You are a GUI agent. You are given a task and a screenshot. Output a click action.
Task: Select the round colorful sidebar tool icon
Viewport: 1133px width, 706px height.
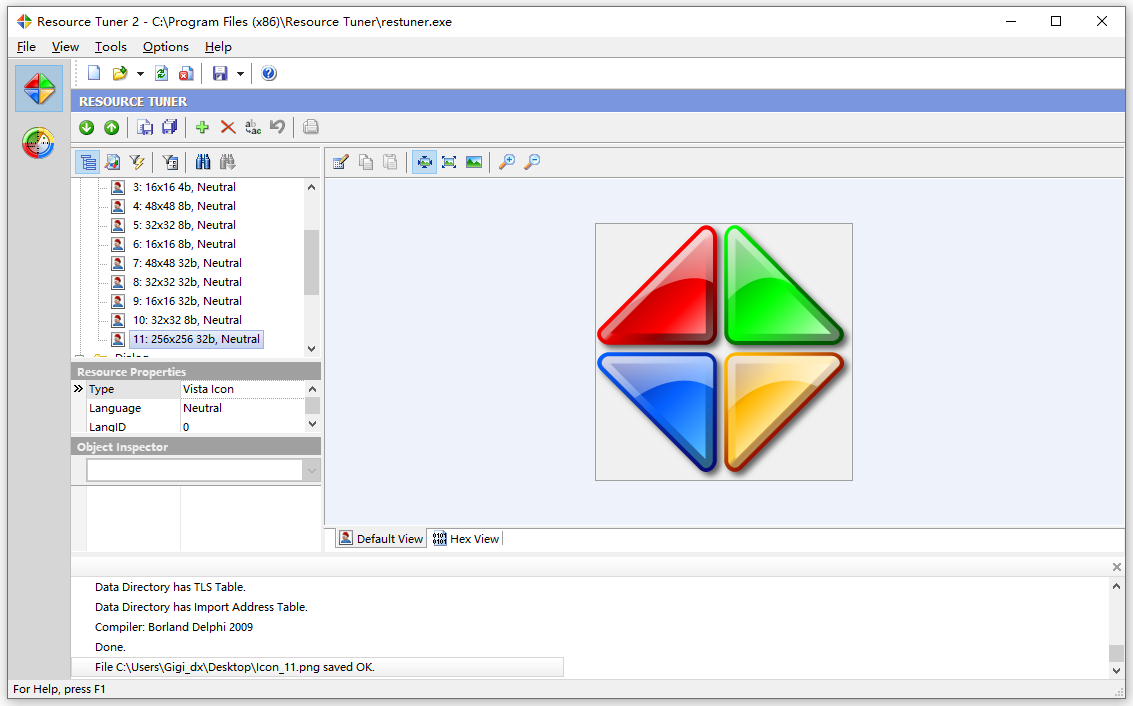pos(38,143)
